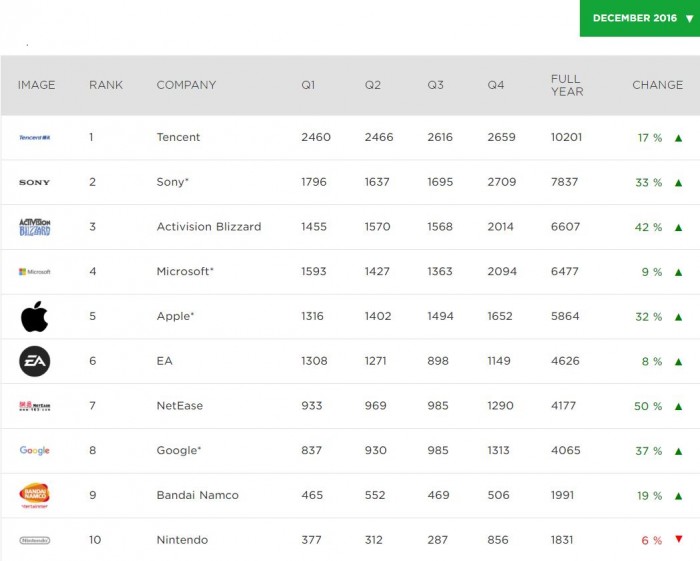The image size is (700, 561).
Task: Click the green up arrow in Sony row
Action: (679, 183)
